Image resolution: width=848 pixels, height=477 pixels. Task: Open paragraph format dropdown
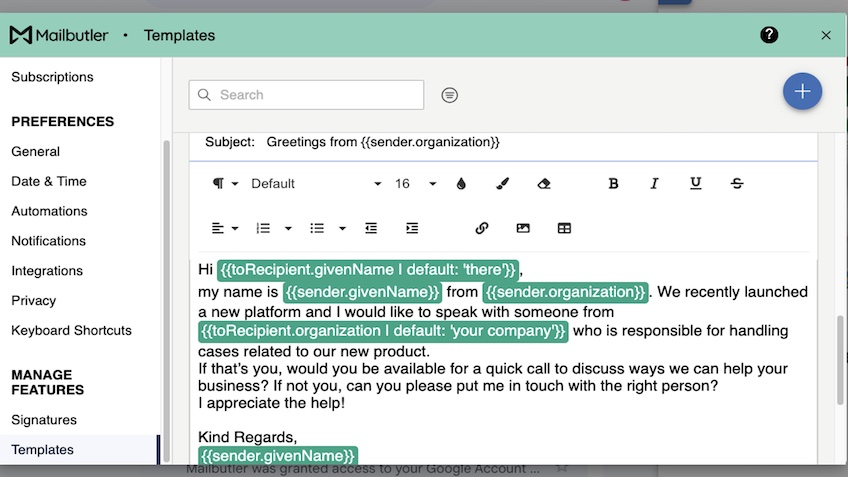pos(224,184)
